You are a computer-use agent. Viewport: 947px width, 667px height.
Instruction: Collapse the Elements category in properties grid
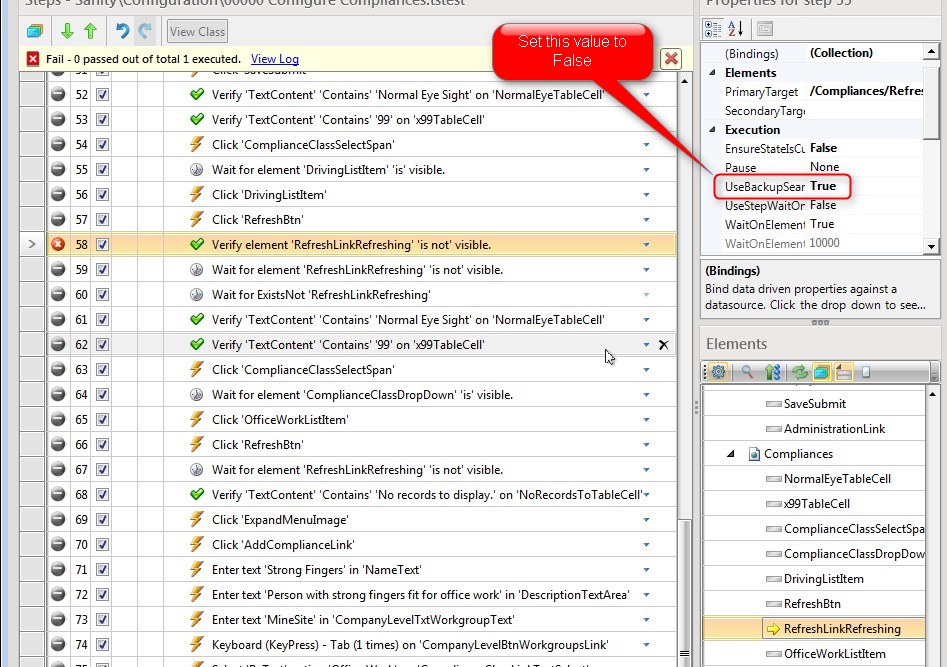[712, 72]
